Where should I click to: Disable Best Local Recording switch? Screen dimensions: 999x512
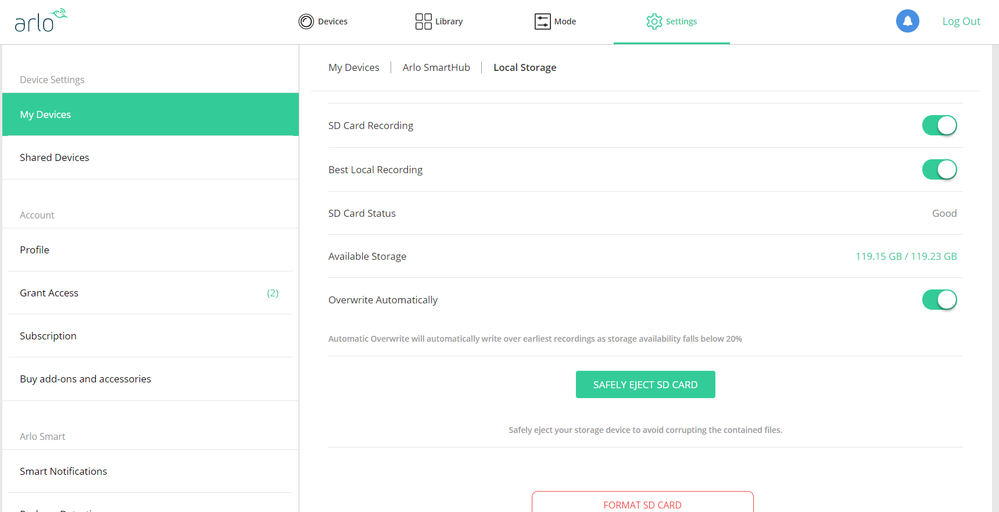coord(939,169)
